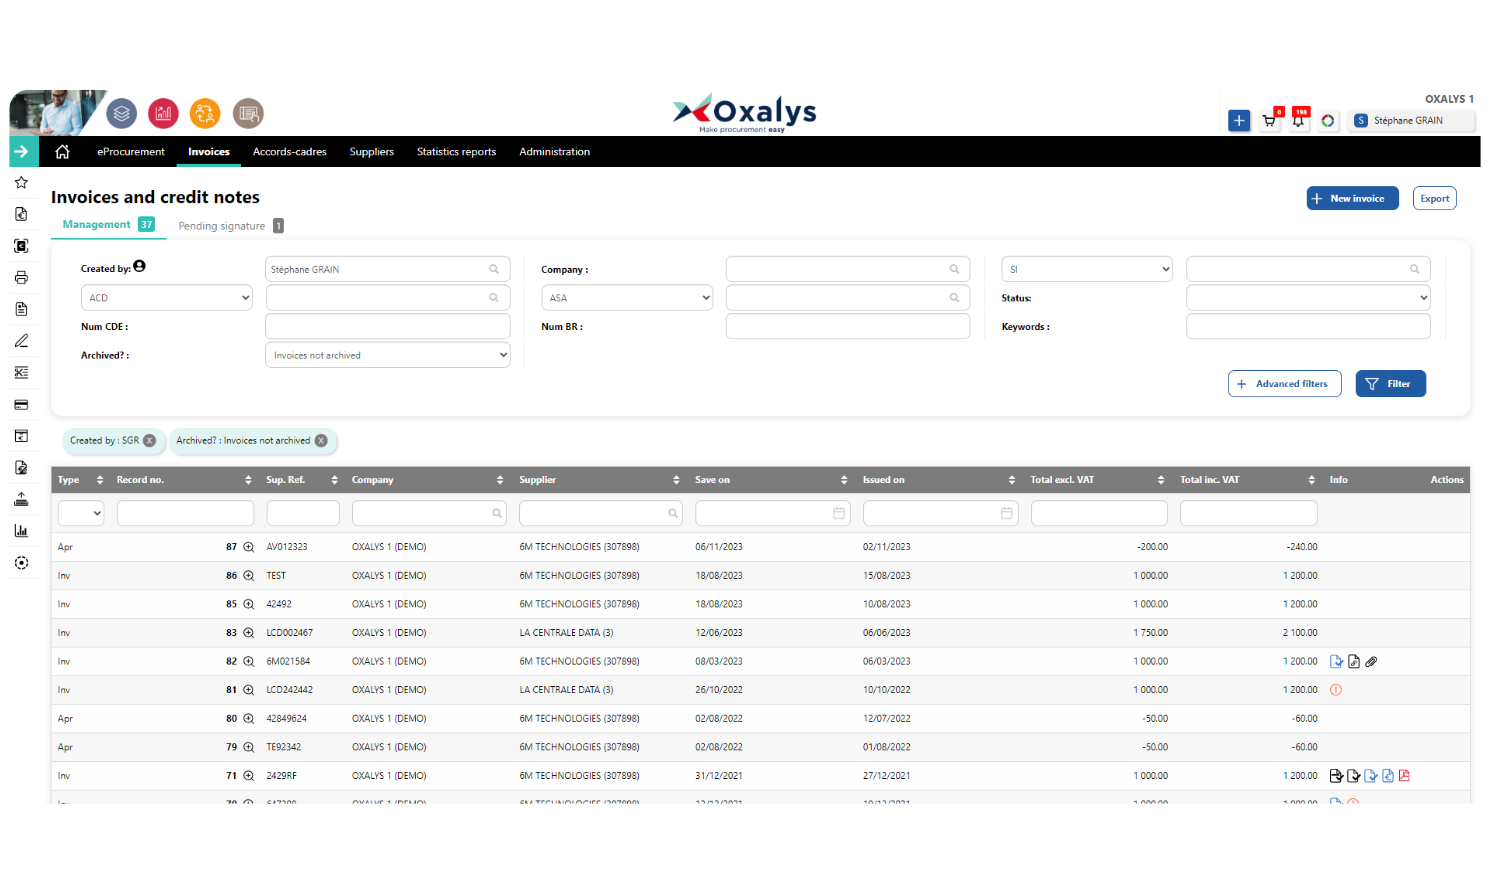The image size is (1490, 896).
Task: Click the blue plus quick-create icon
Action: pos(1239,120)
